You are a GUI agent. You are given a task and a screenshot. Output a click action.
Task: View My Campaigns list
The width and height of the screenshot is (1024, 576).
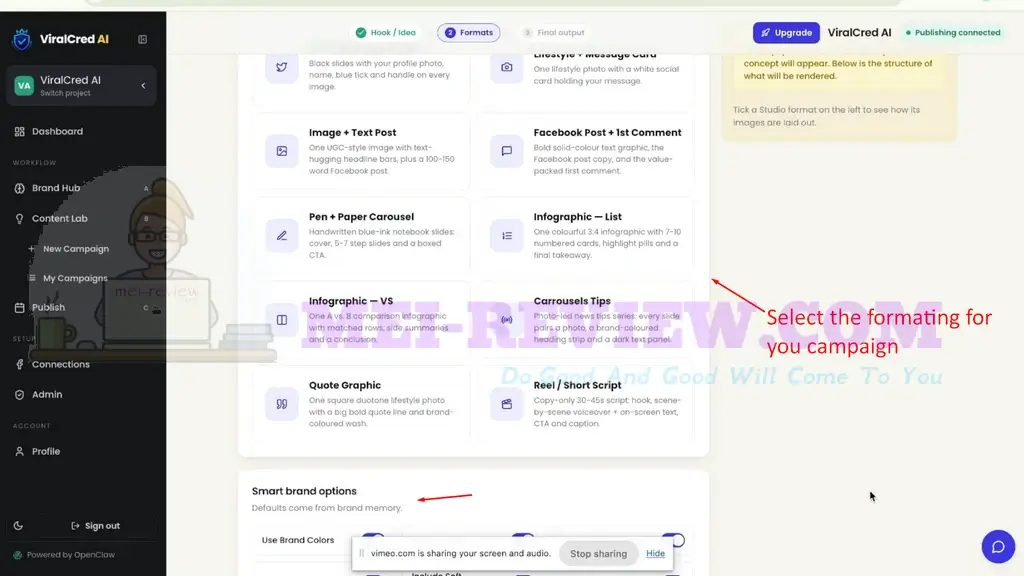pos(75,278)
